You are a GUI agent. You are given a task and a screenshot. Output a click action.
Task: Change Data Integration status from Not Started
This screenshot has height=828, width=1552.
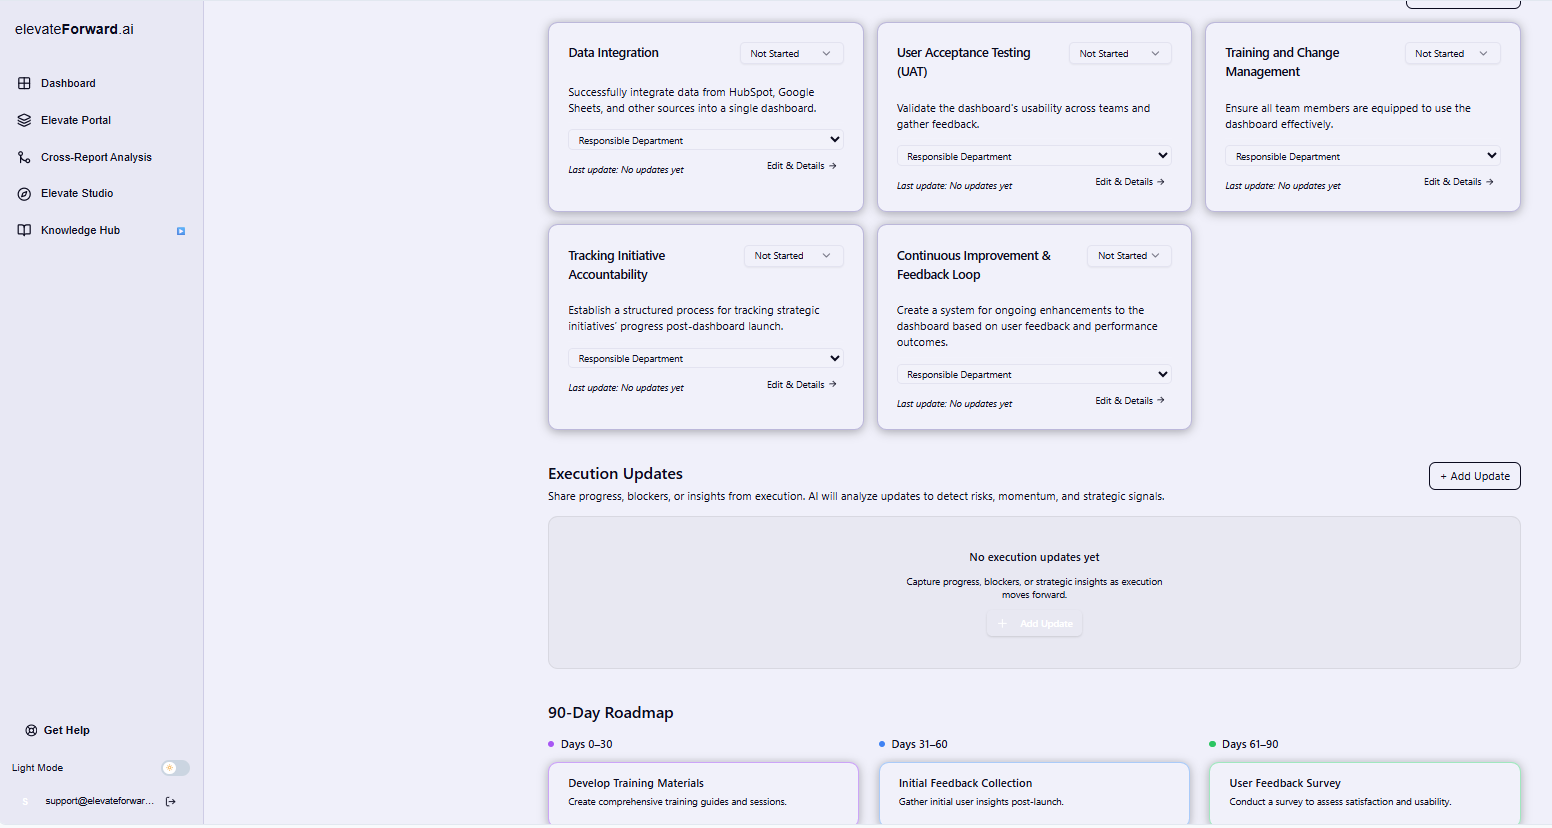tap(791, 53)
